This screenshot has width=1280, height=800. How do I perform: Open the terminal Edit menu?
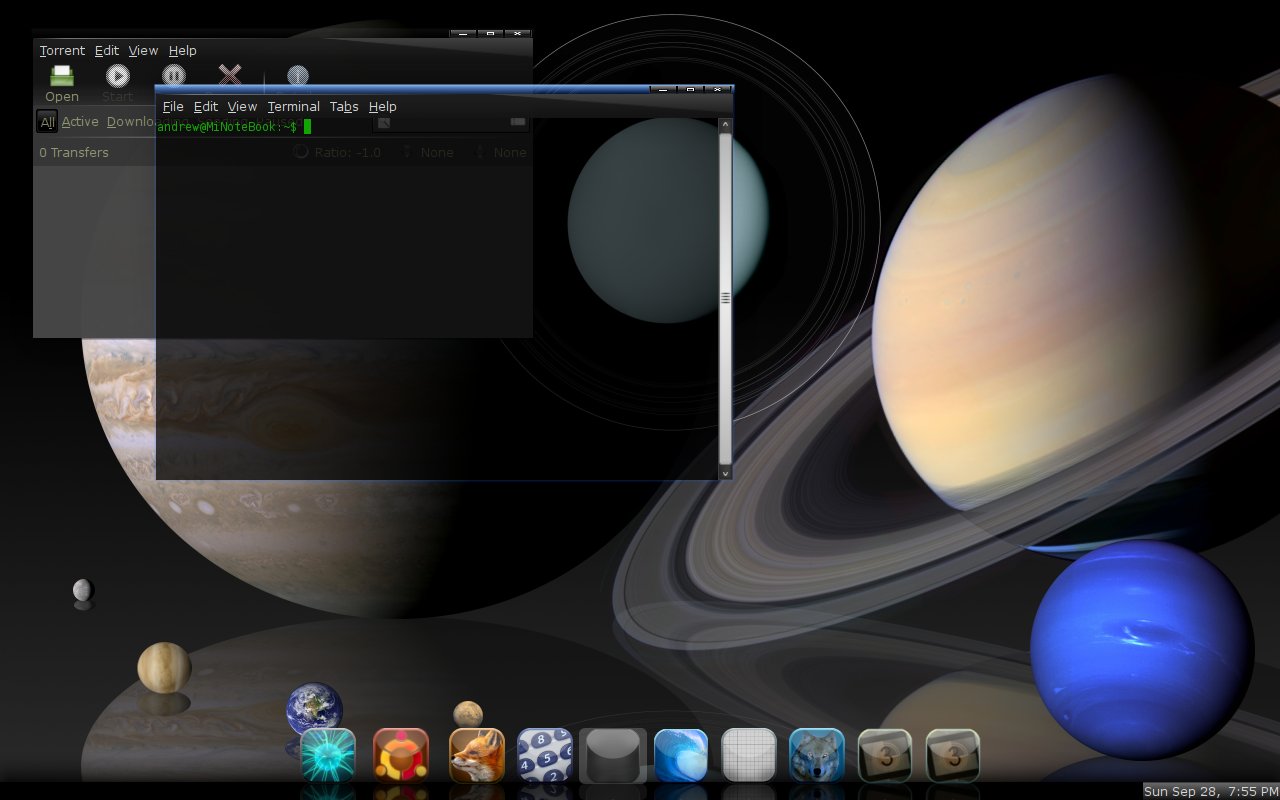coord(206,106)
